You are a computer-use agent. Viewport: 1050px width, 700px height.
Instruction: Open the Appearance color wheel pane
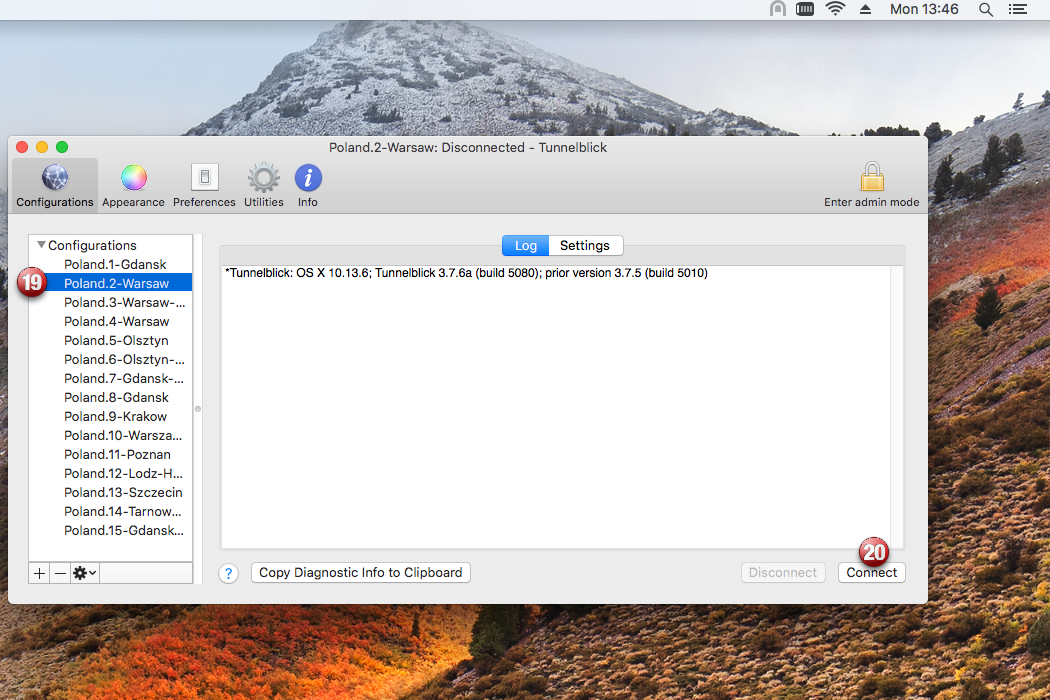[133, 186]
